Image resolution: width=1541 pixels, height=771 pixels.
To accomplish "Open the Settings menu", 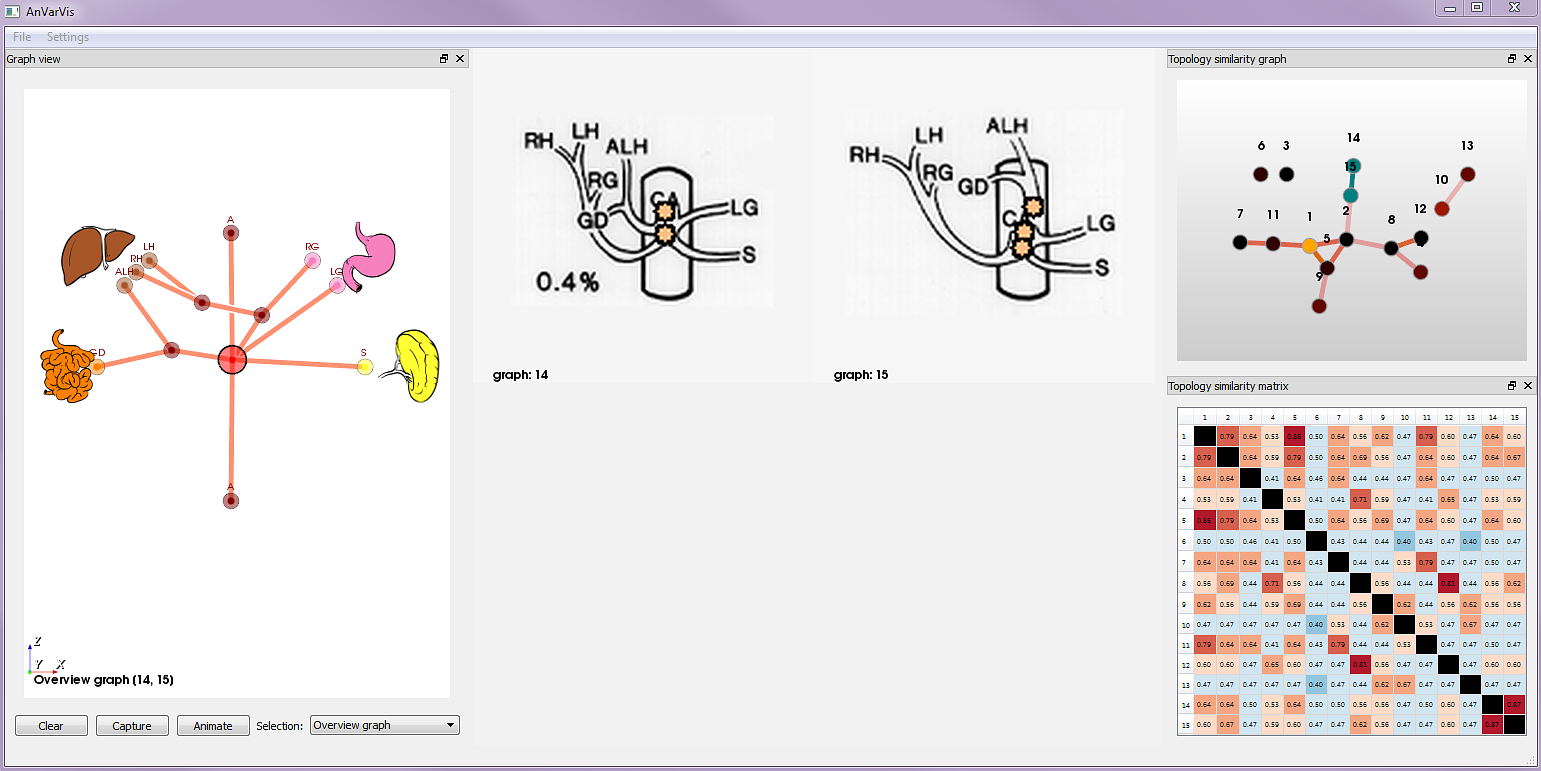I will (68, 37).
